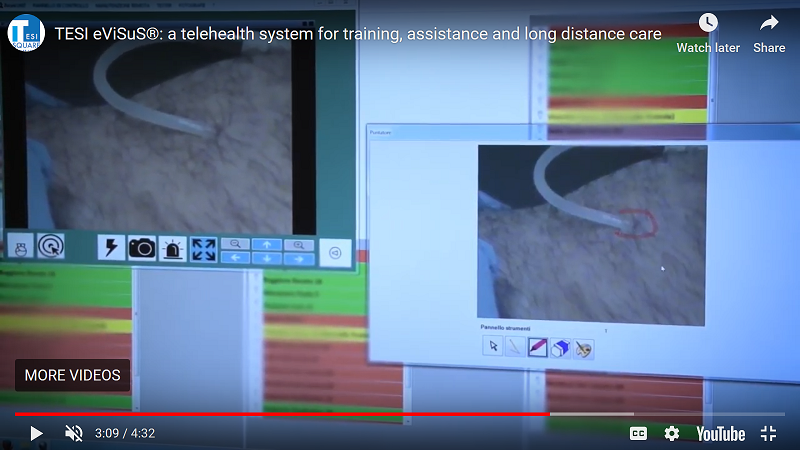Screen dimensions: 800x450
Task: Toggle closed captions
Action: click(638, 434)
